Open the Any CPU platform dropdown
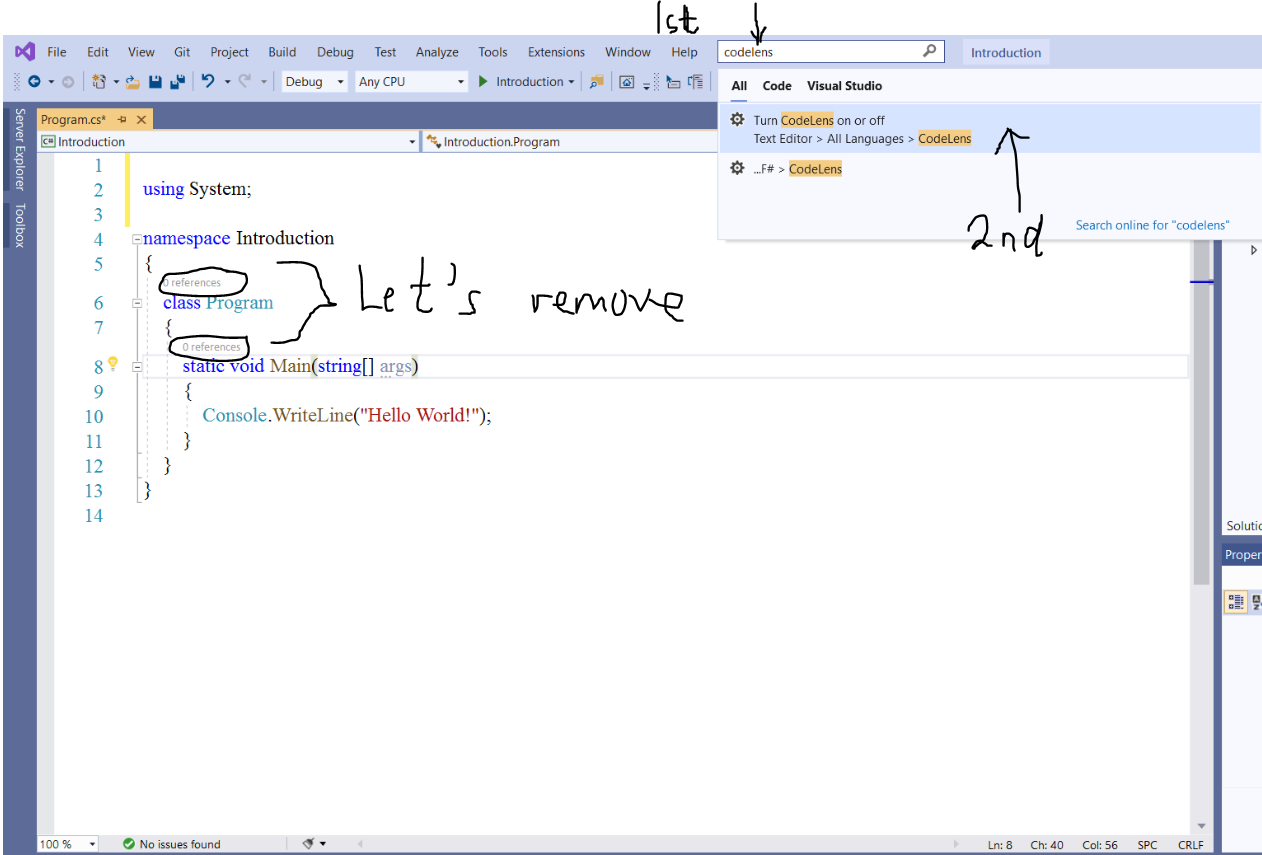Screen dimensions: 1262x855 pyautogui.click(x=412, y=82)
